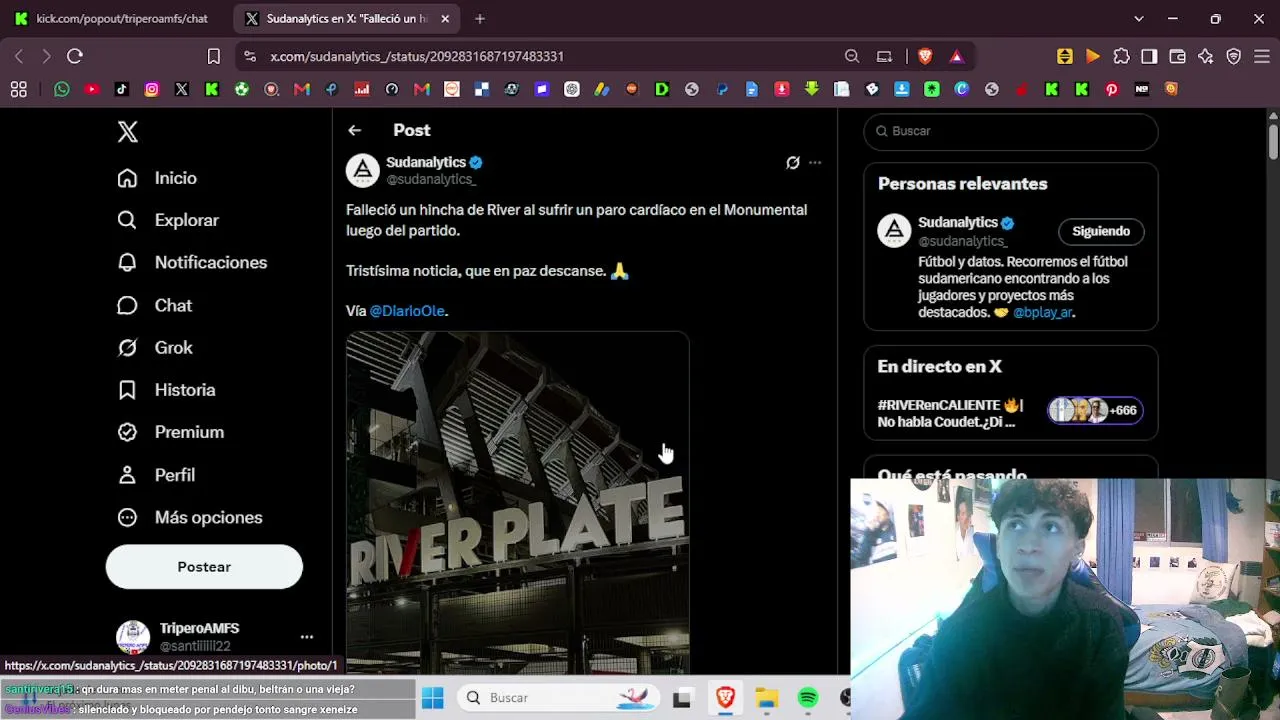The image size is (1280, 720).
Task: Open Sudanalytics avatar in Personas relevantes
Action: (895, 231)
